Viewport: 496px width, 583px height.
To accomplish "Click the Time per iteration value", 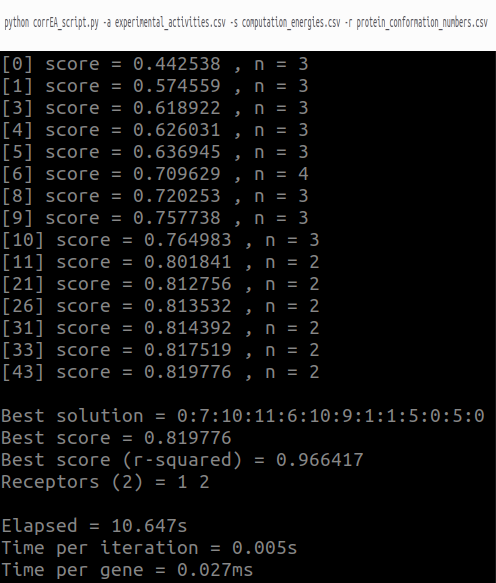I will click(x=265, y=548).
